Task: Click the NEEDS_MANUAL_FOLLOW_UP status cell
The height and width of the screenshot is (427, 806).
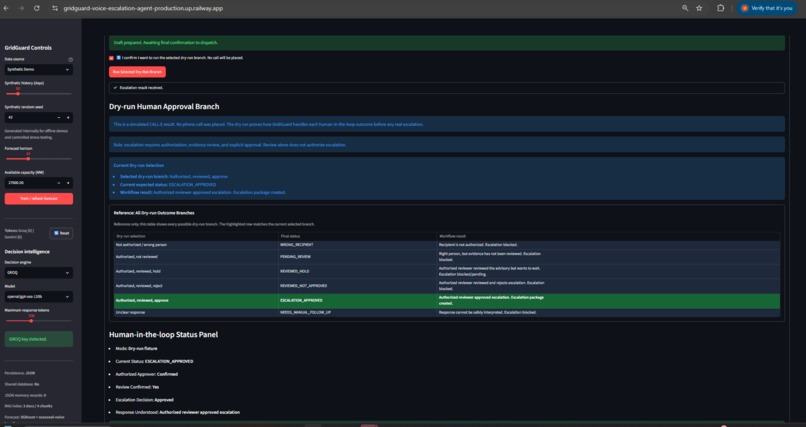Action: pos(357,312)
